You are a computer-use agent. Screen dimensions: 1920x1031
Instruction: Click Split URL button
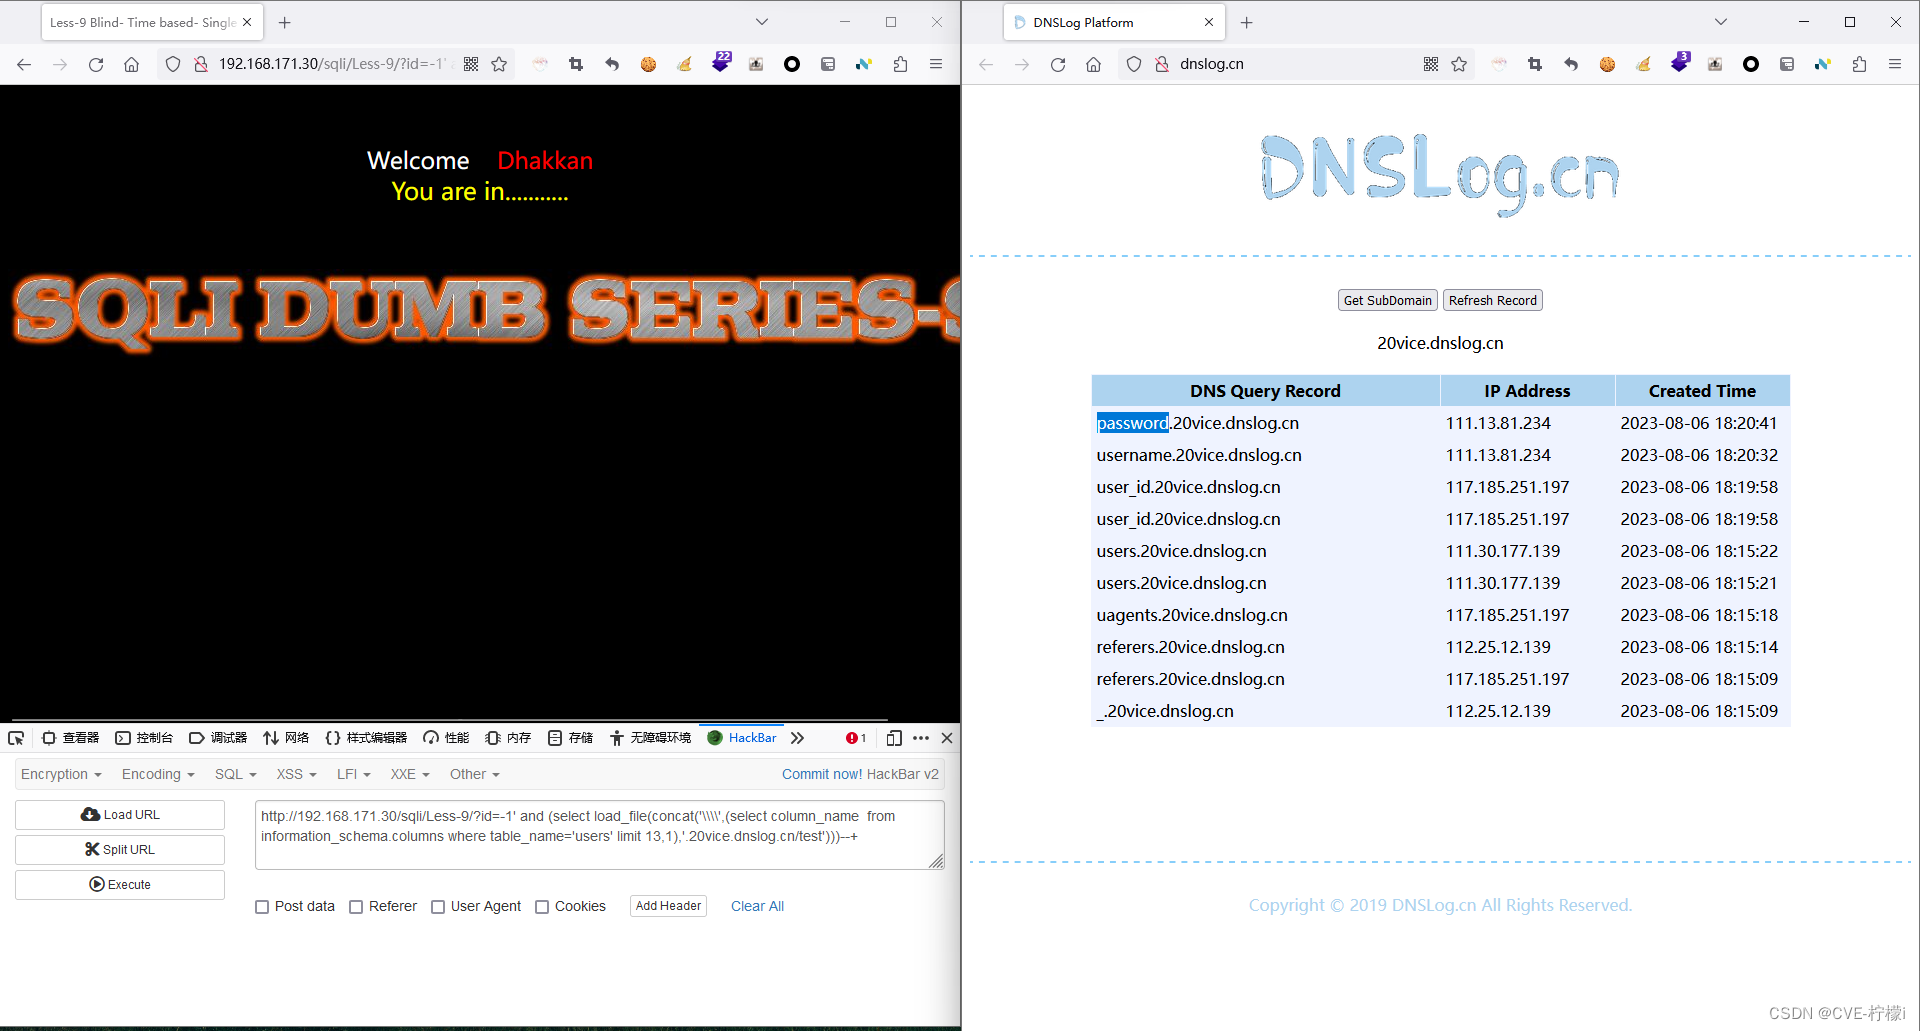pos(120,850)
